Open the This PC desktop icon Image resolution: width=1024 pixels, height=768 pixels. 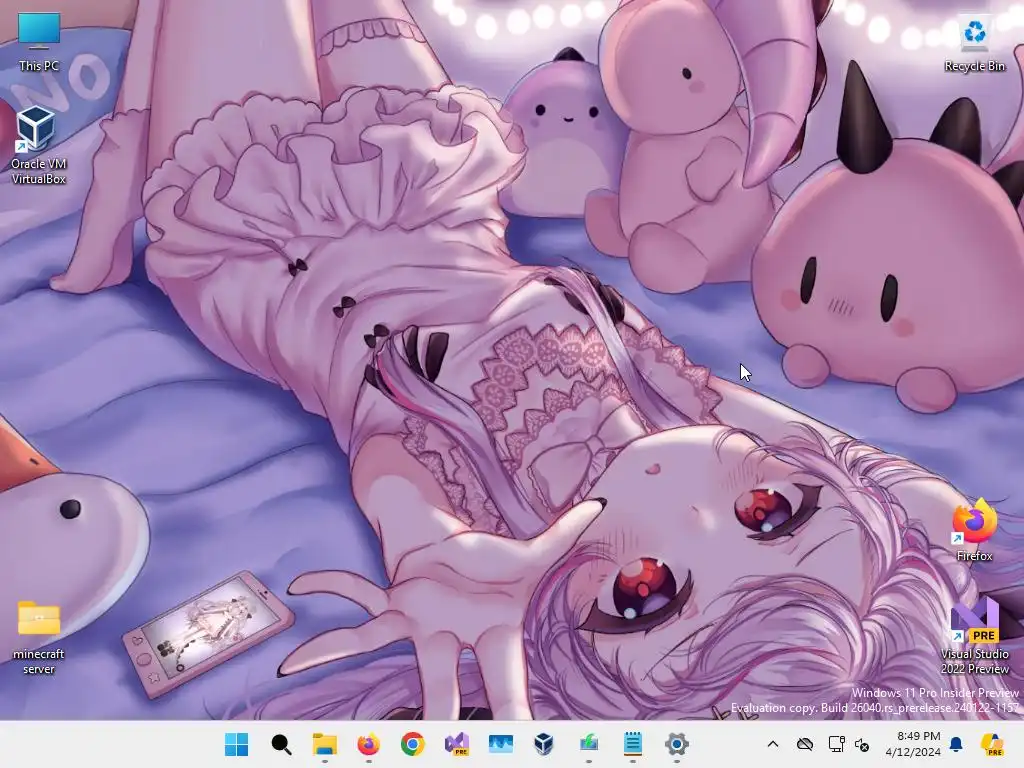39,41
